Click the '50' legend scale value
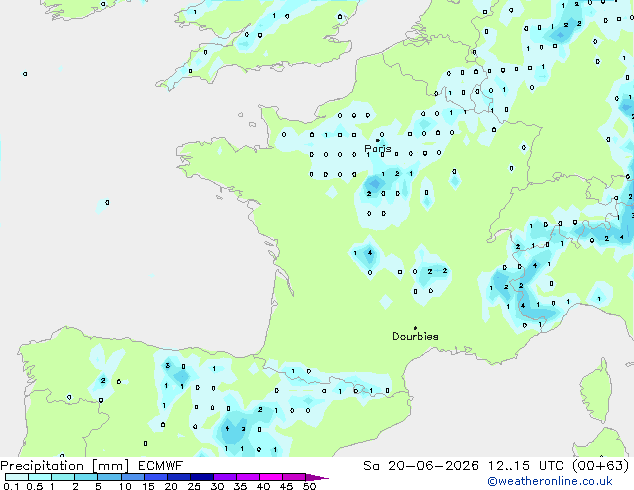The width and height of the screenshot is (634, 490). click(x=309, y=486)
